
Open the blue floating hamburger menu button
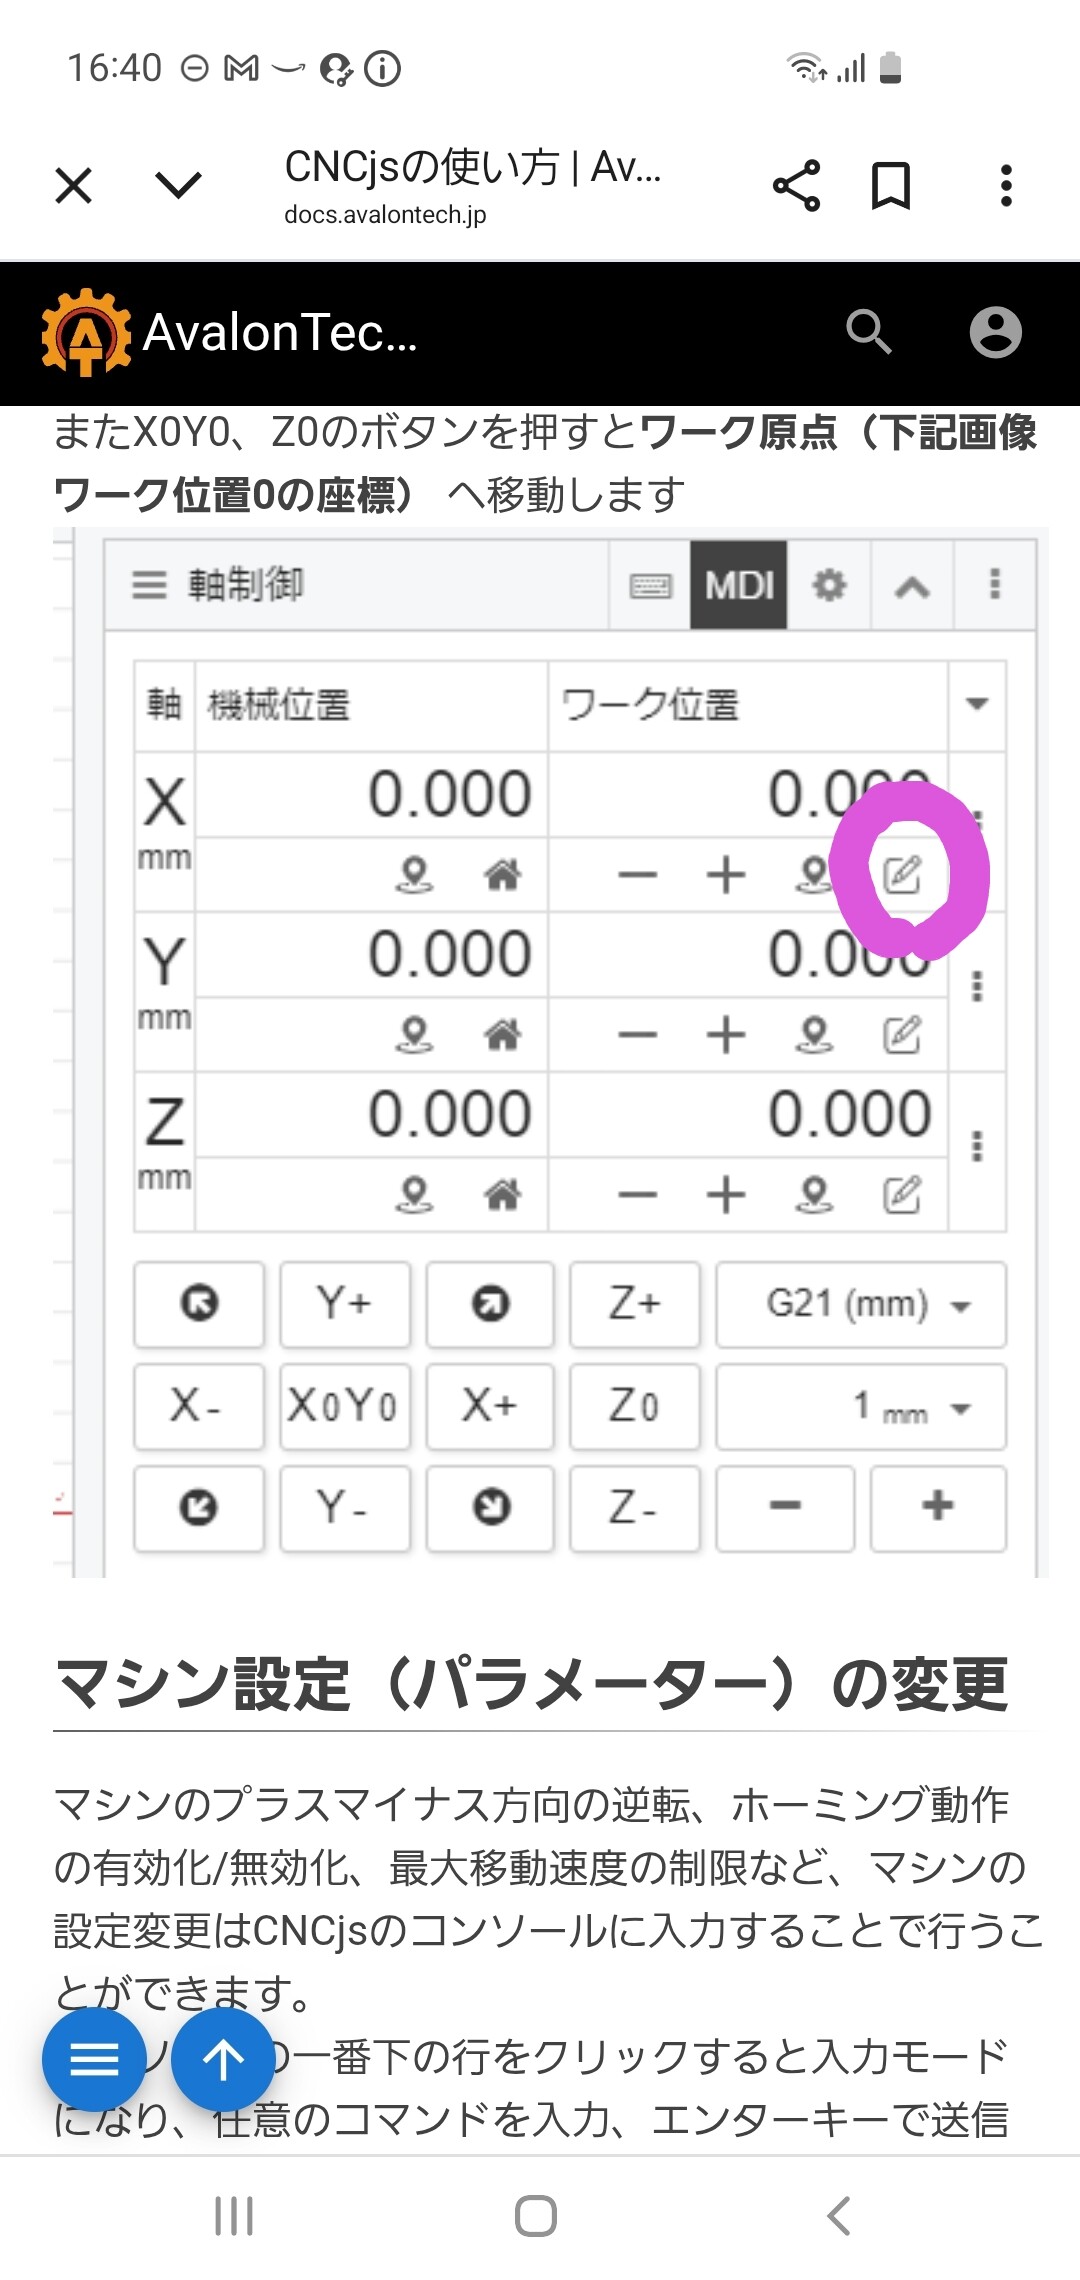[x=94, y=2060]
